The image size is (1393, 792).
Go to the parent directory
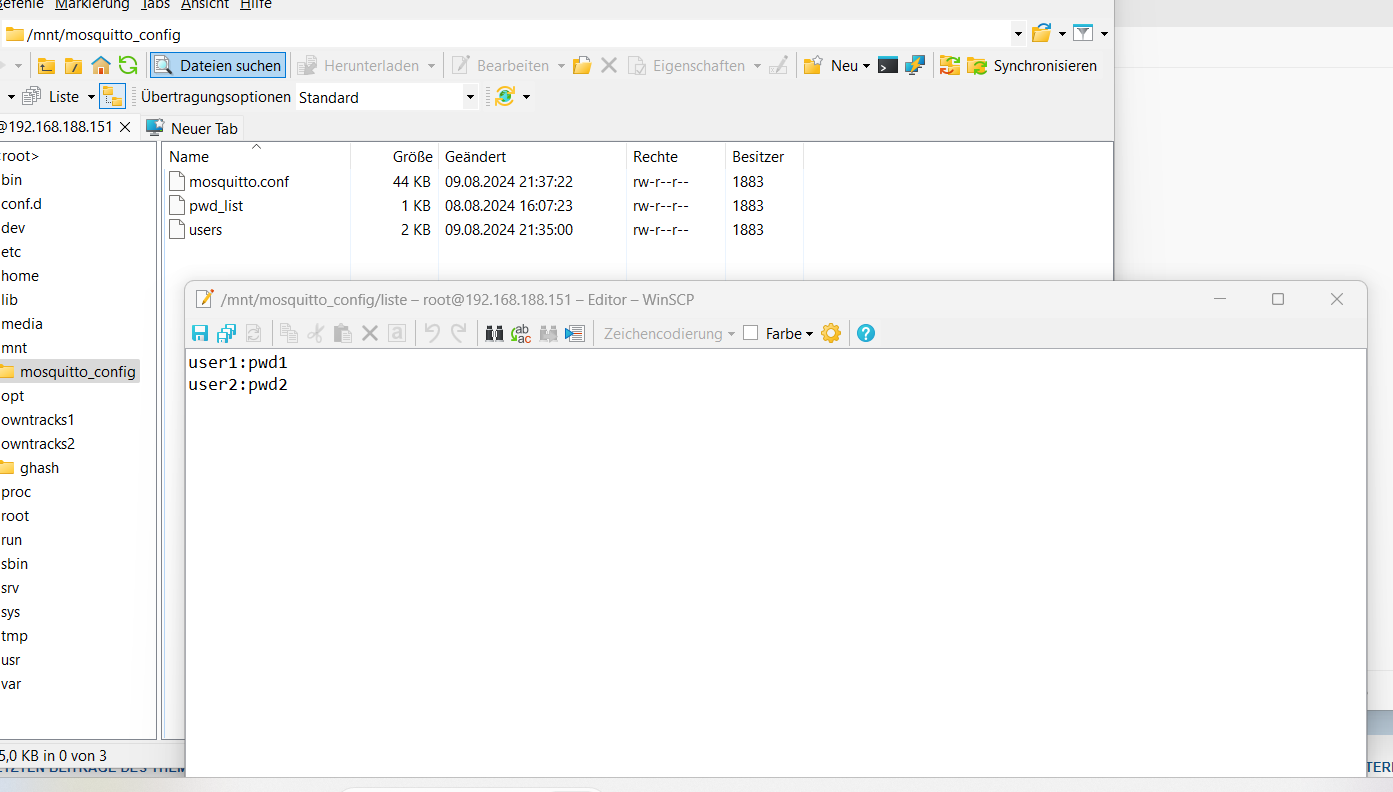(x=47, y=66)
